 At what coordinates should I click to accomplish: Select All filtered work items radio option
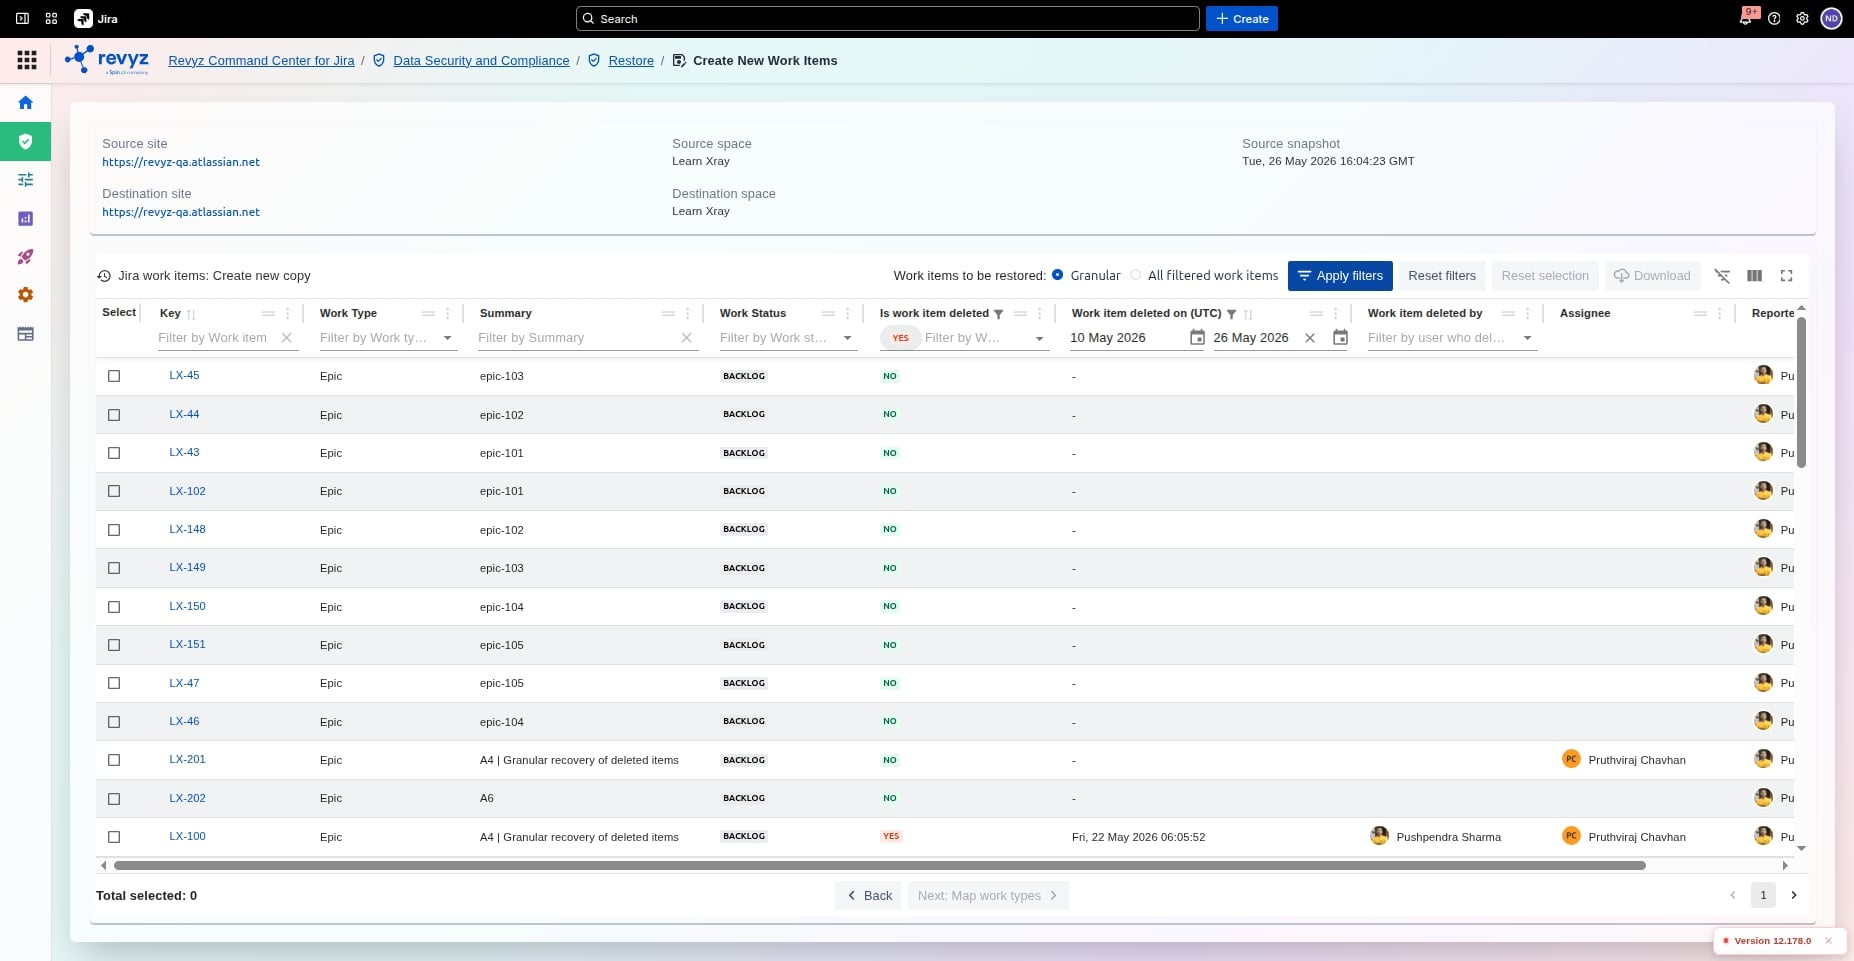pyautogui.click(x=1136, y=275)
